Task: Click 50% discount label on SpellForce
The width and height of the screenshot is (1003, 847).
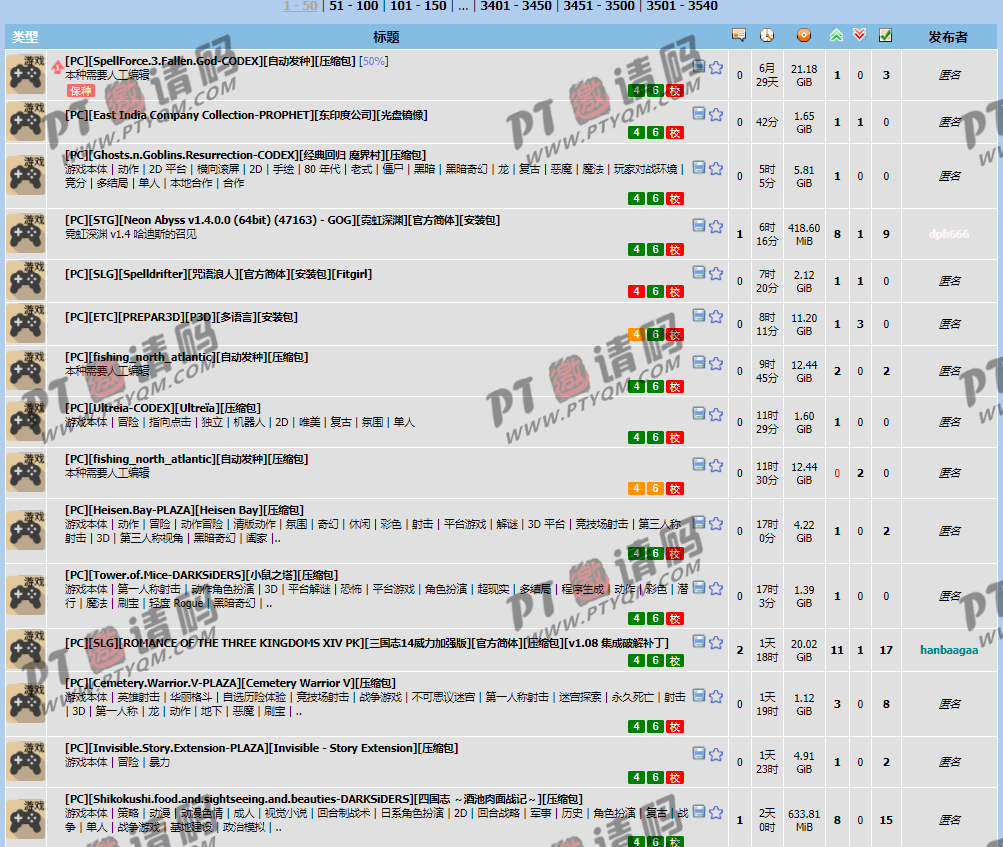Action: pos(374,61)
